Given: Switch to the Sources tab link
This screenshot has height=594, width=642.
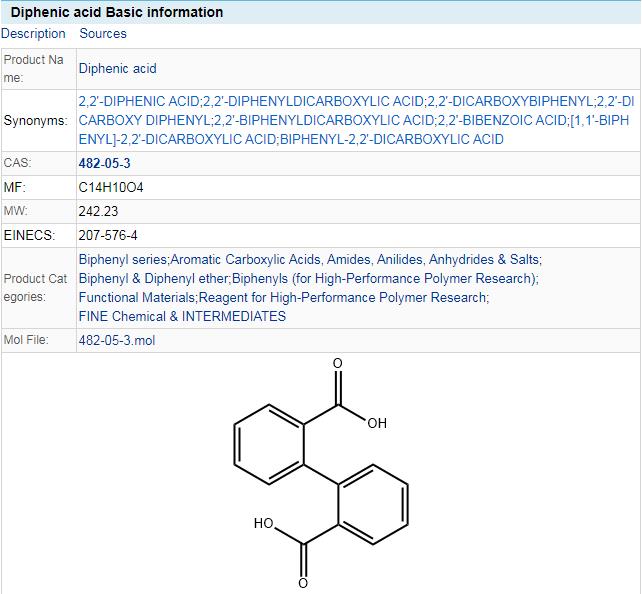Looking at the screenshot, I should (103, 33).
